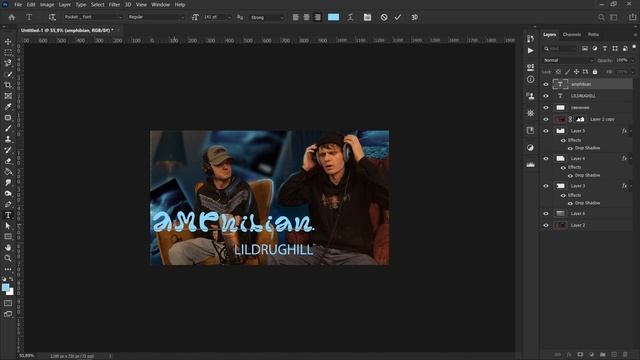
Task: Select the Move tool
Action: 8,42
